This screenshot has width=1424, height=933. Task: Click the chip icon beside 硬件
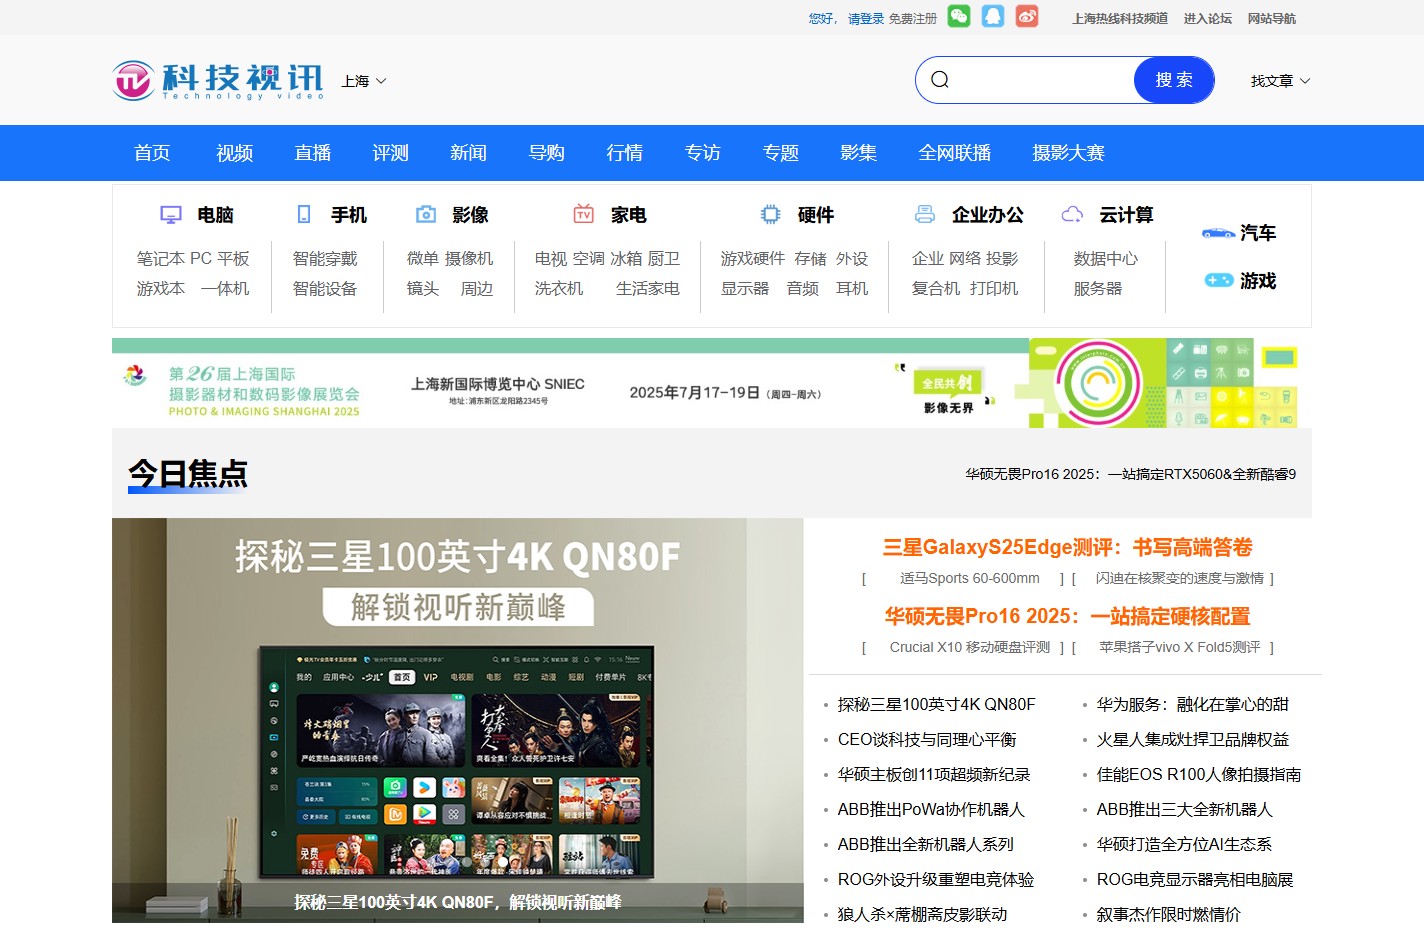coord(770,214)
